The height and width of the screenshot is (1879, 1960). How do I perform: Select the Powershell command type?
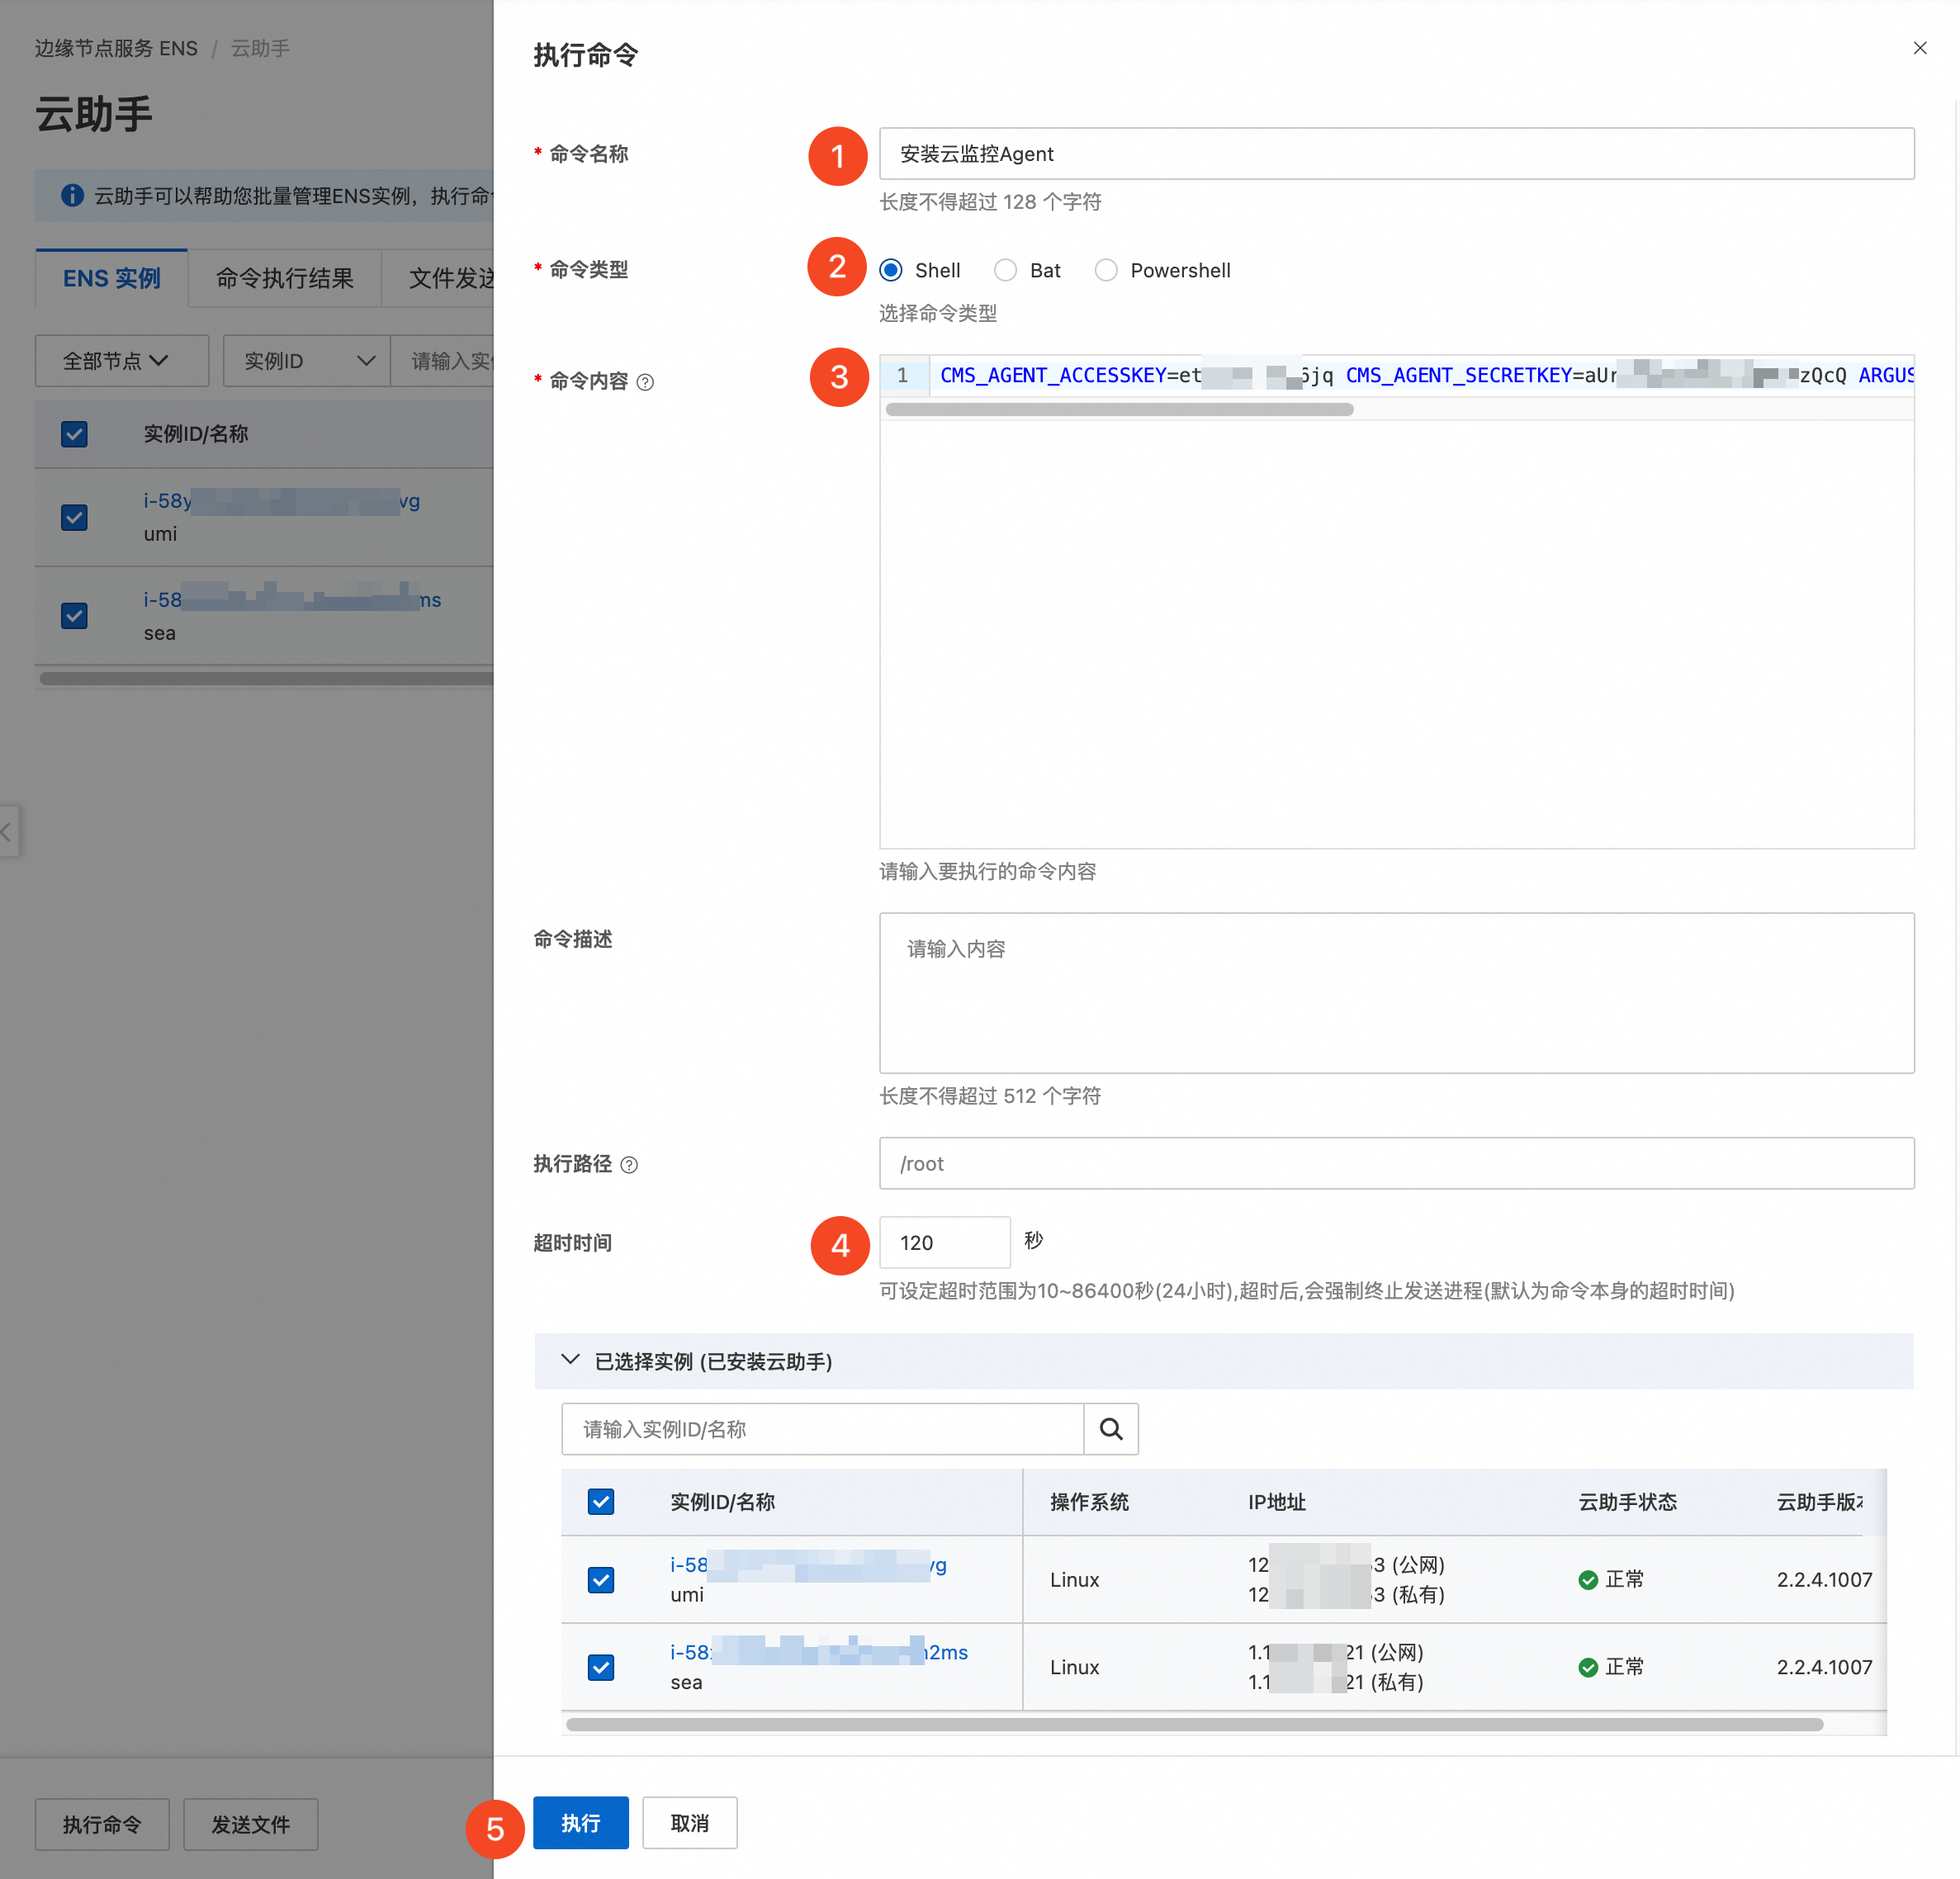[x=1105, y=271]
